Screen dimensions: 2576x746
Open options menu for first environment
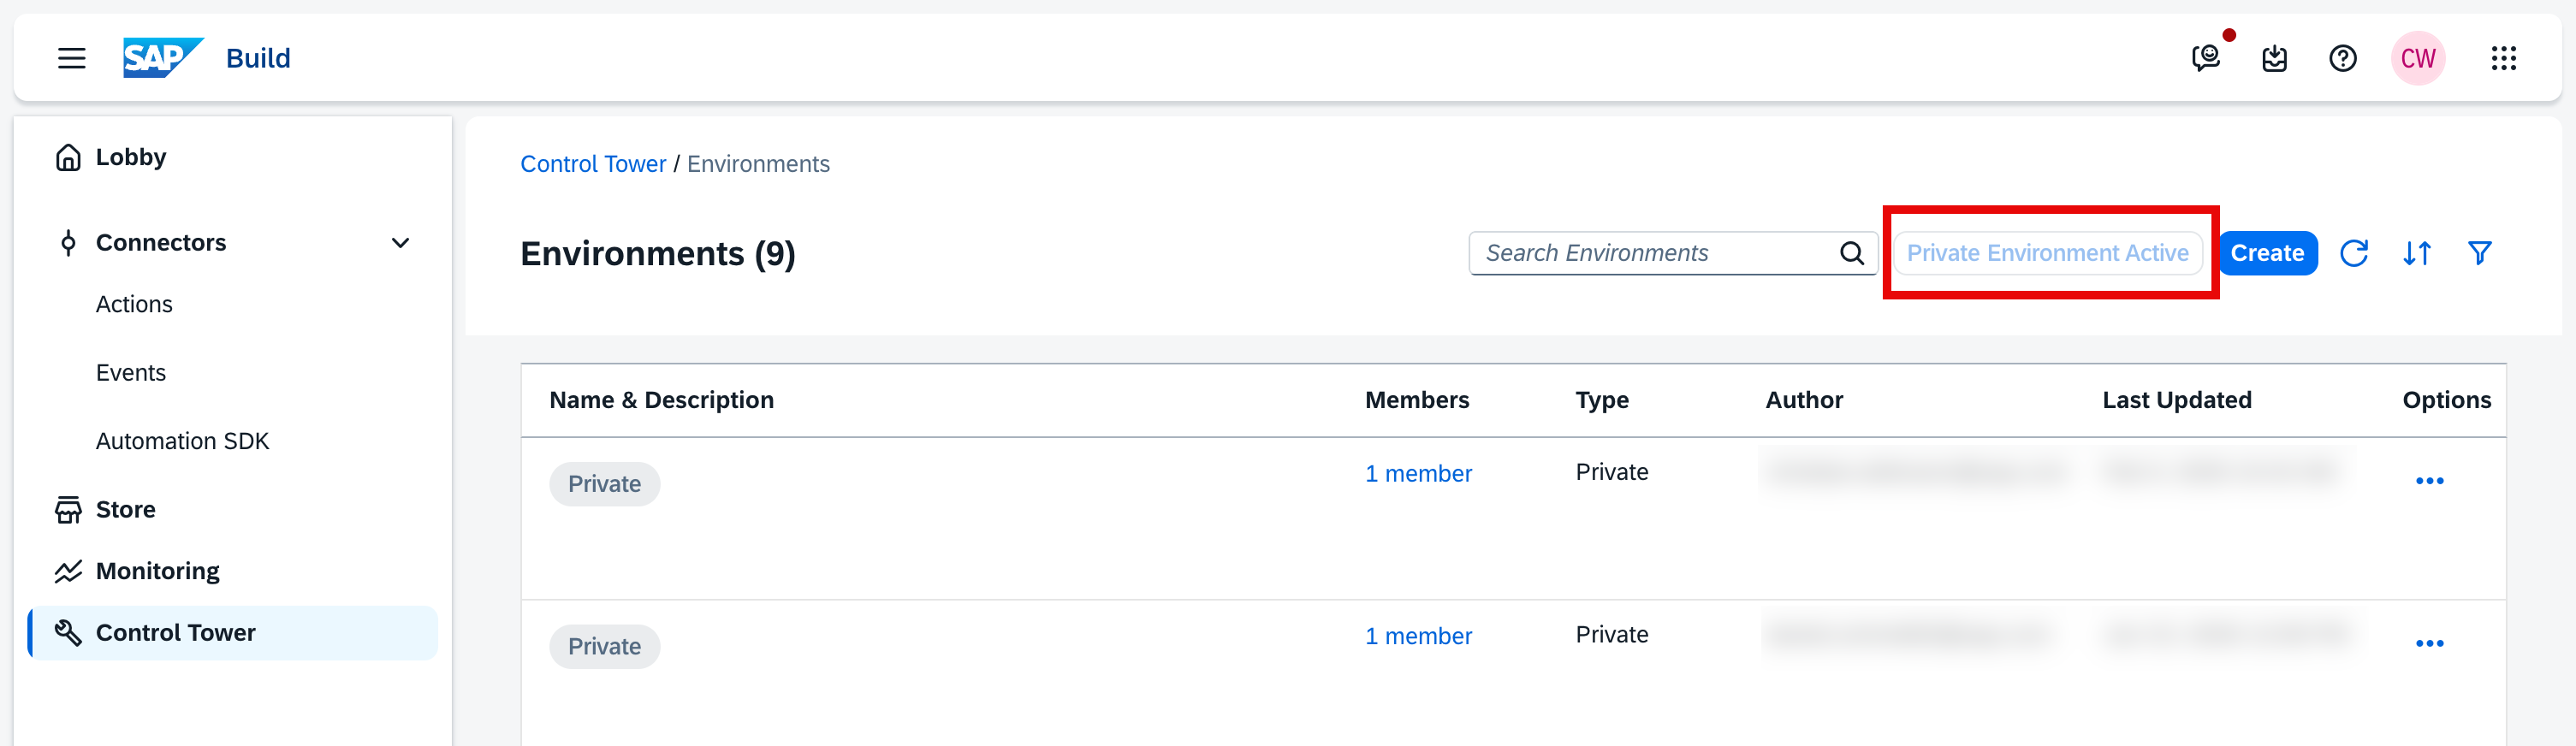point(2429,481)
